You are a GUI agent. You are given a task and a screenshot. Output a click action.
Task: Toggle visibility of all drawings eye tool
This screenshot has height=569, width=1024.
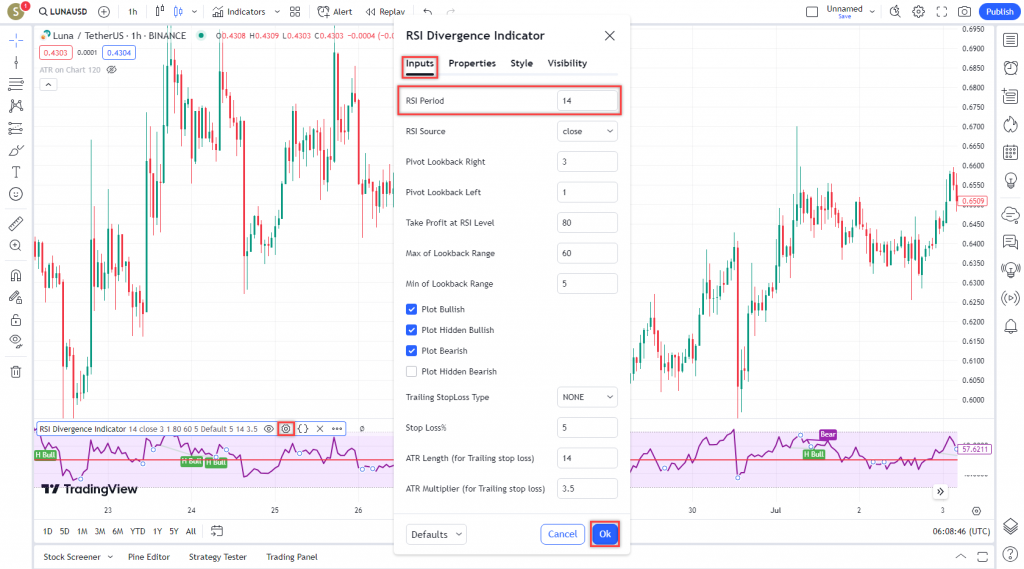pos(16,341)
